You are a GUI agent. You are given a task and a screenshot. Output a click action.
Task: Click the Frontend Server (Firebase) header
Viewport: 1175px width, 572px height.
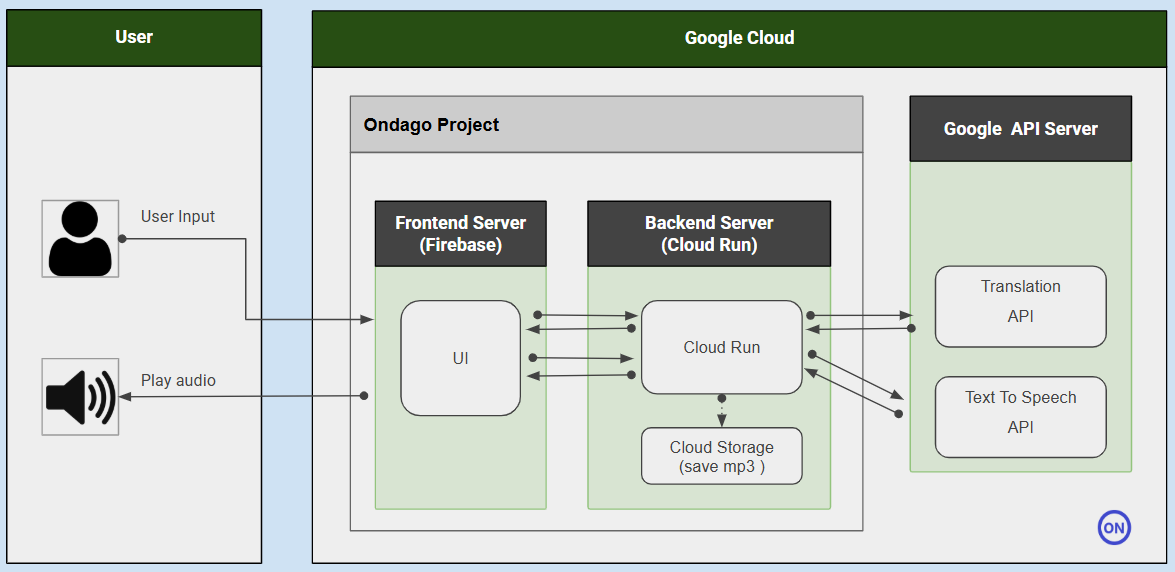coord(461,233)
